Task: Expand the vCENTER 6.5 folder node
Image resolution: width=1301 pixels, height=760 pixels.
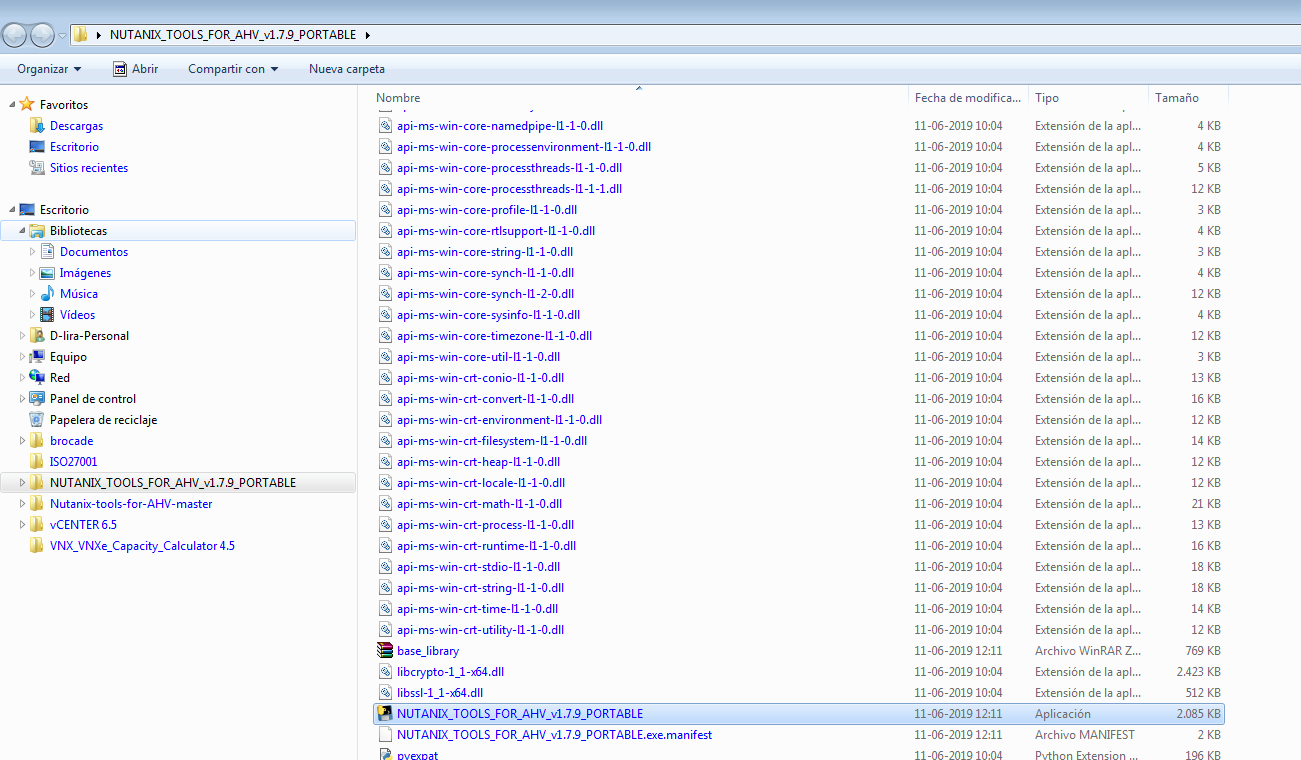Action: pyautogui.click(x=23, y=525)
